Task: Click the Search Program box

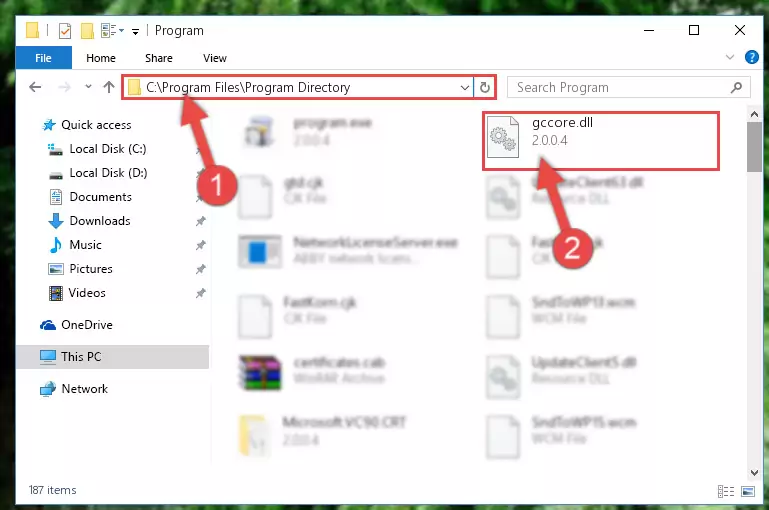Action: pyautogui.click(x=628, y=87)
